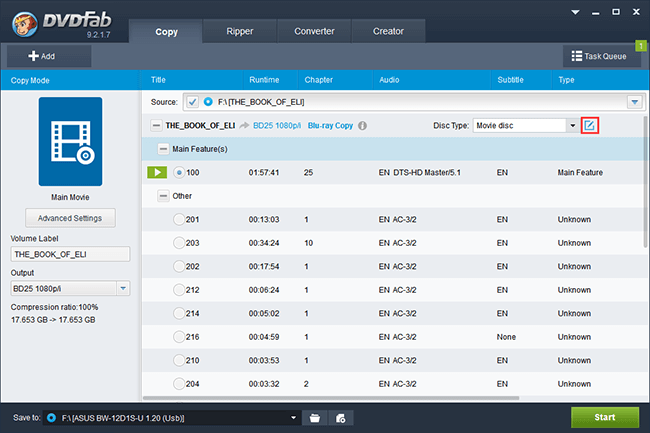Click the Copy Mode panel header
Viewport: 650px width, 433px height.
point(70,80)
